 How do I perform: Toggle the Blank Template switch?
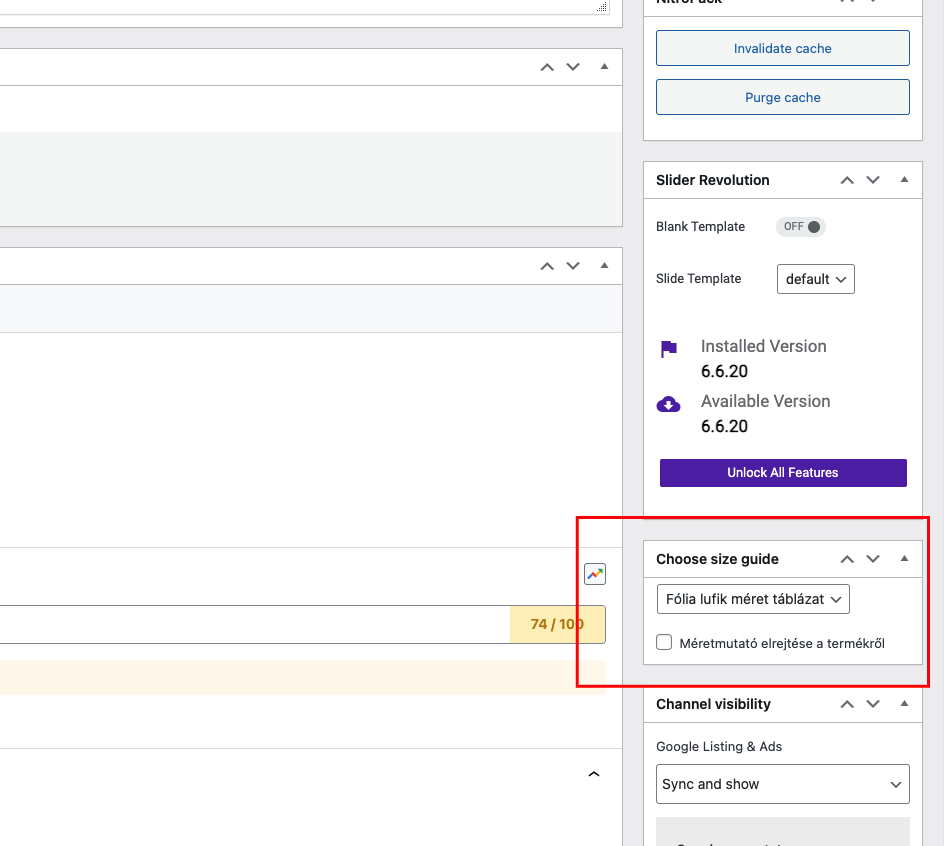(801, 226)
